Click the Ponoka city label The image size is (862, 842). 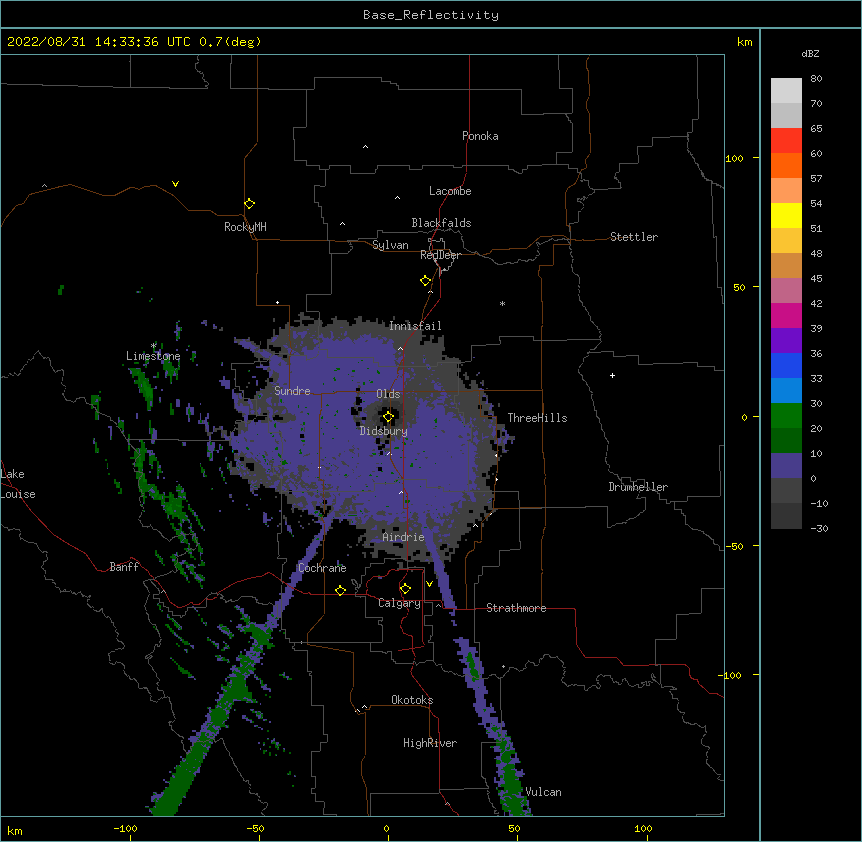pyautogui.click(x=480, y=136)
